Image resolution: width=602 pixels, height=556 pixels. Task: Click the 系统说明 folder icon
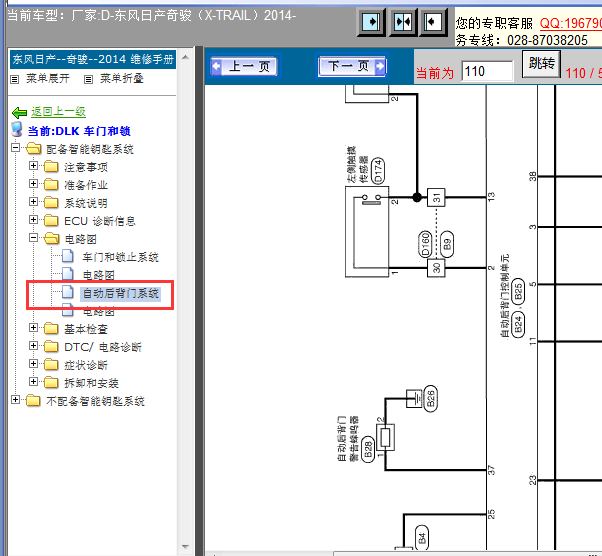click(51, 203)
